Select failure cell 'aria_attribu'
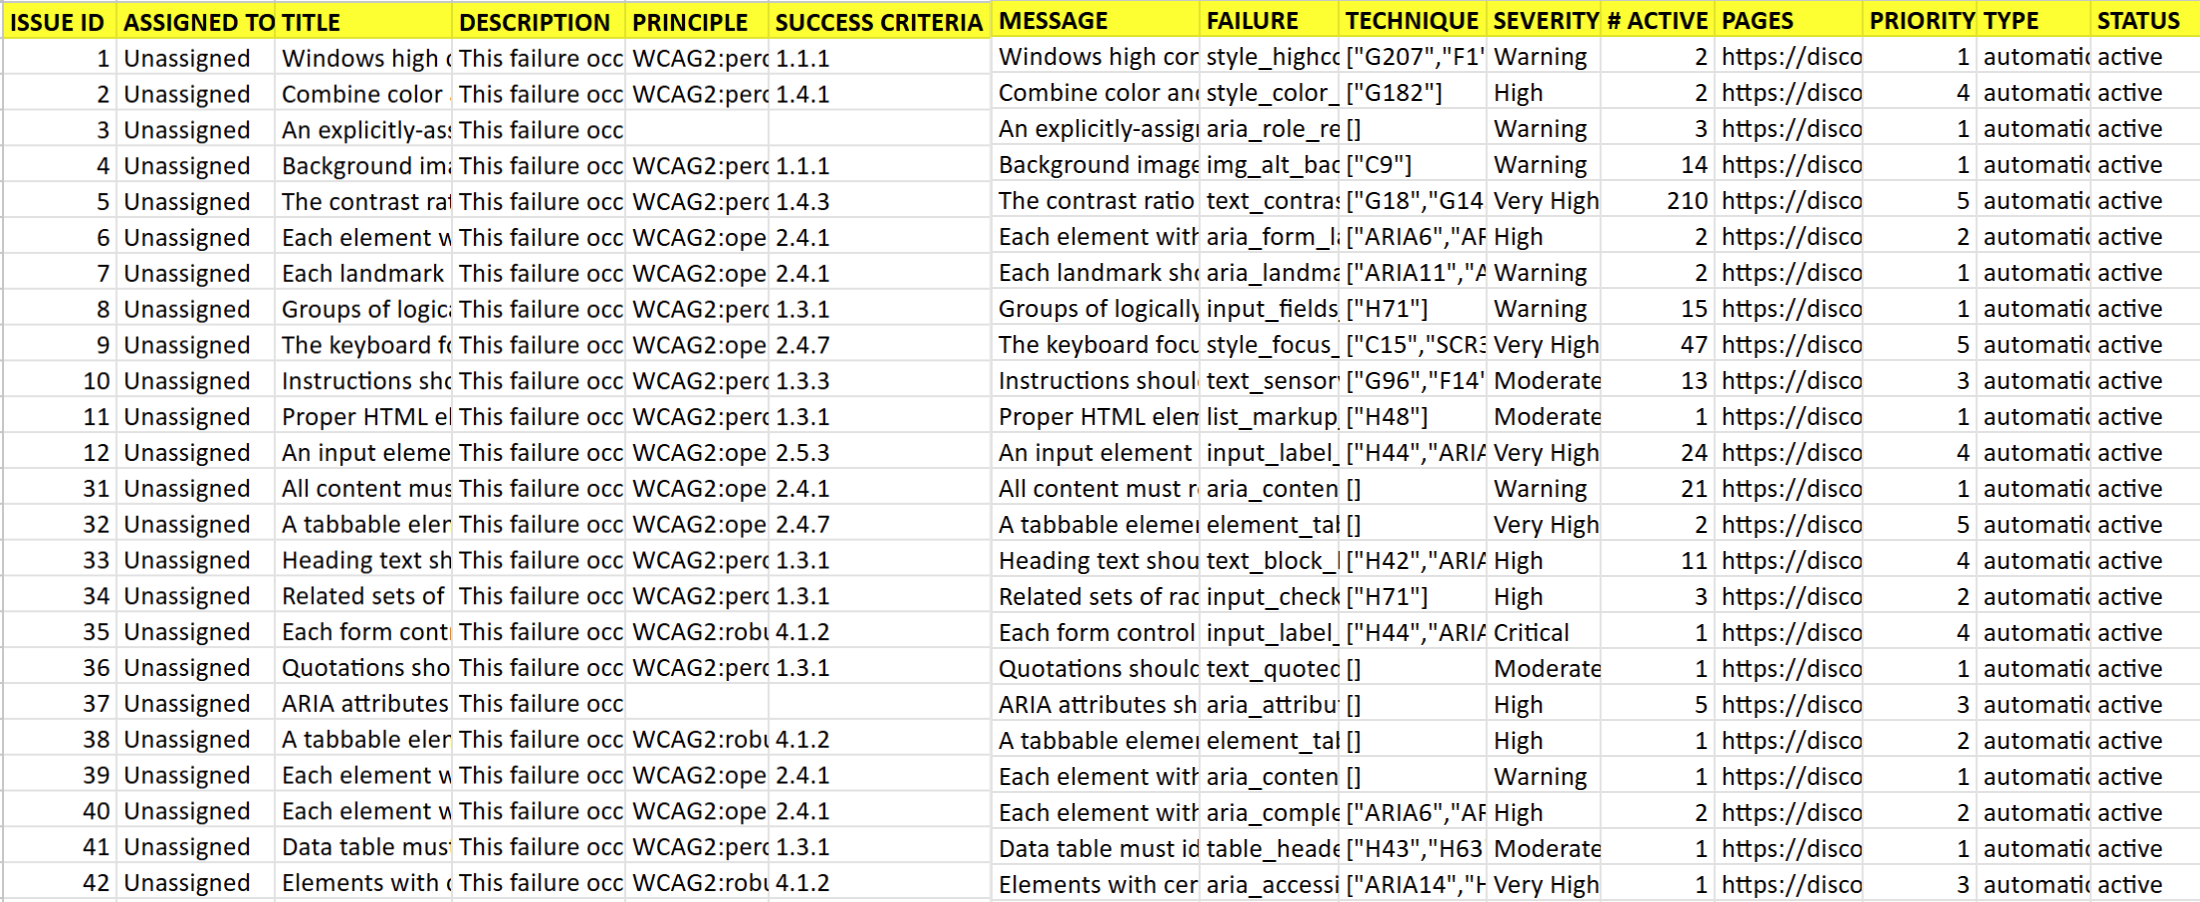 point(1269,705)
